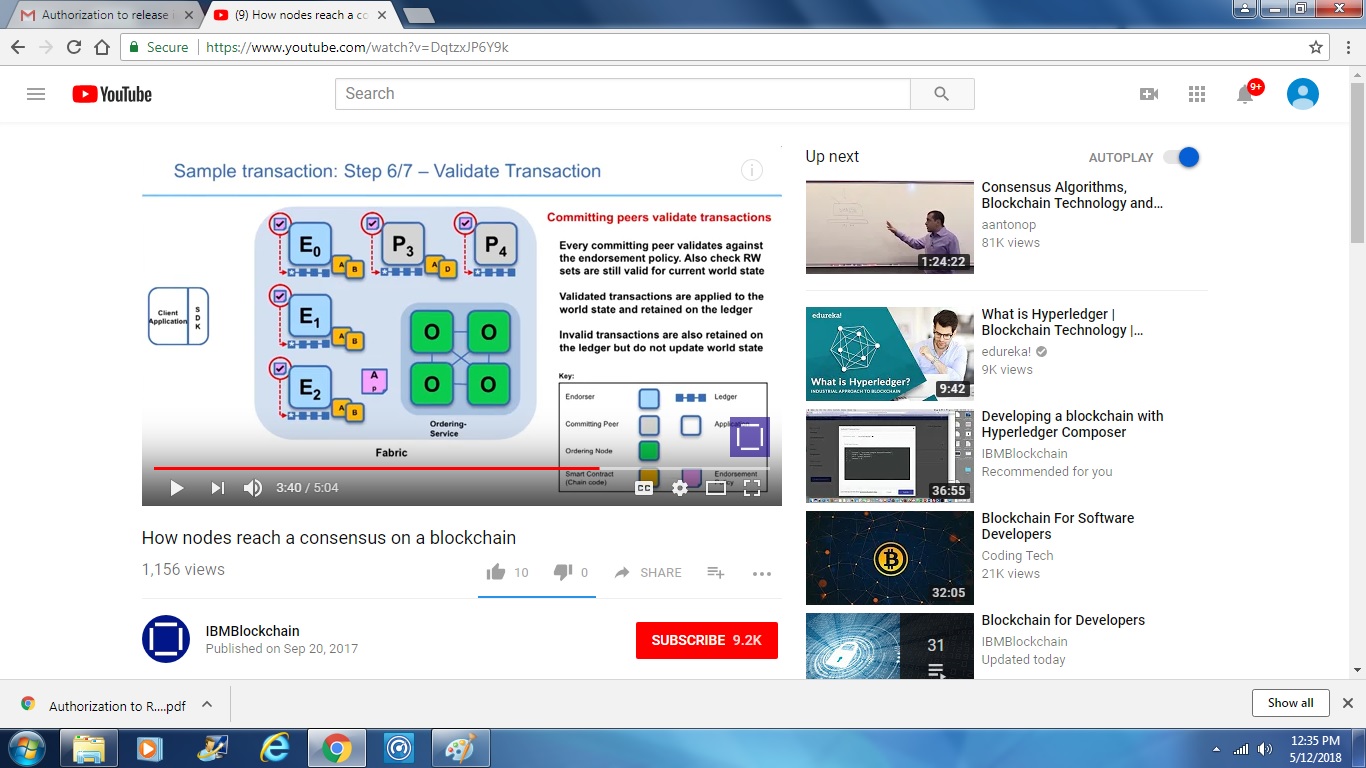Open the Chrome menu
This screenshot has height=768, width=1366.
(x=1346, y=47)
